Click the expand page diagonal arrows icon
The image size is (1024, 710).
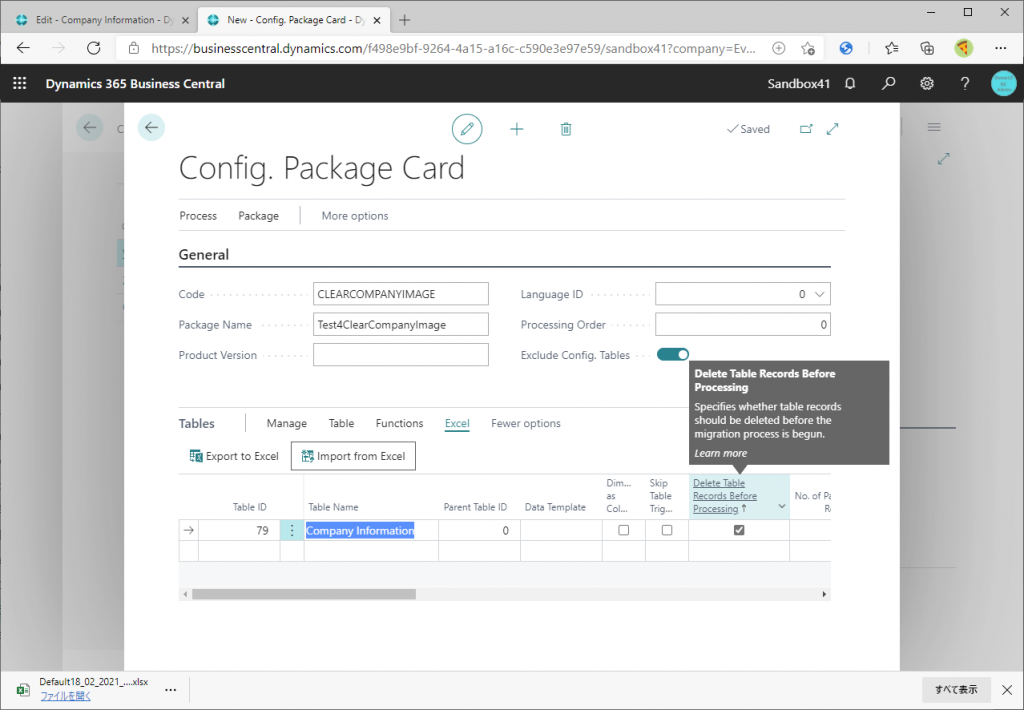pyautogui.click(x=833, y=129)
